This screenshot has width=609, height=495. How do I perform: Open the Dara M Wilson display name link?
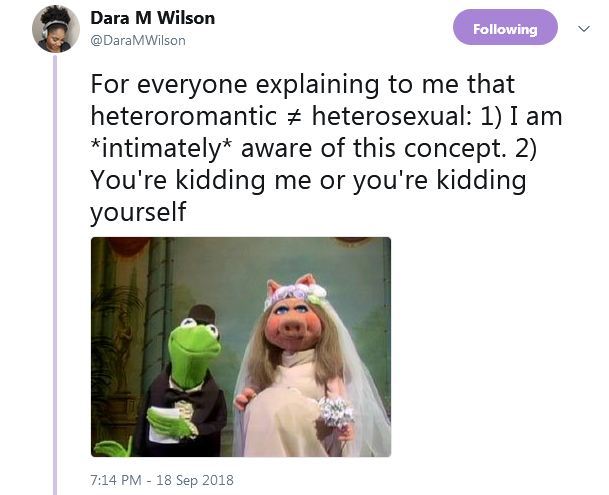click(x=153, y=18)
